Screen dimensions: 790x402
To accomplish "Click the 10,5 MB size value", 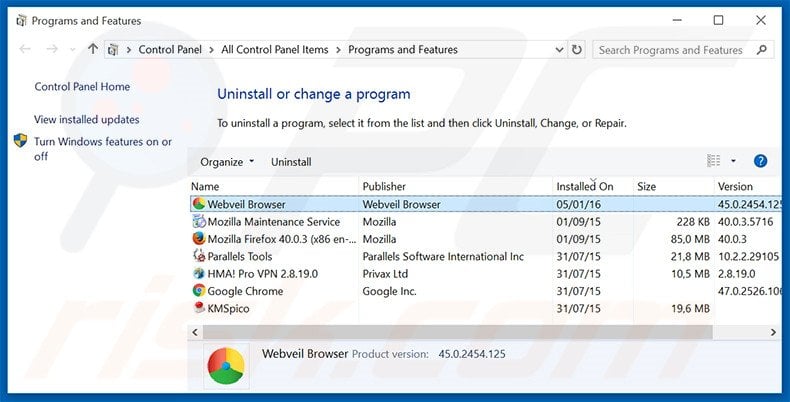I will pos(690,274).
